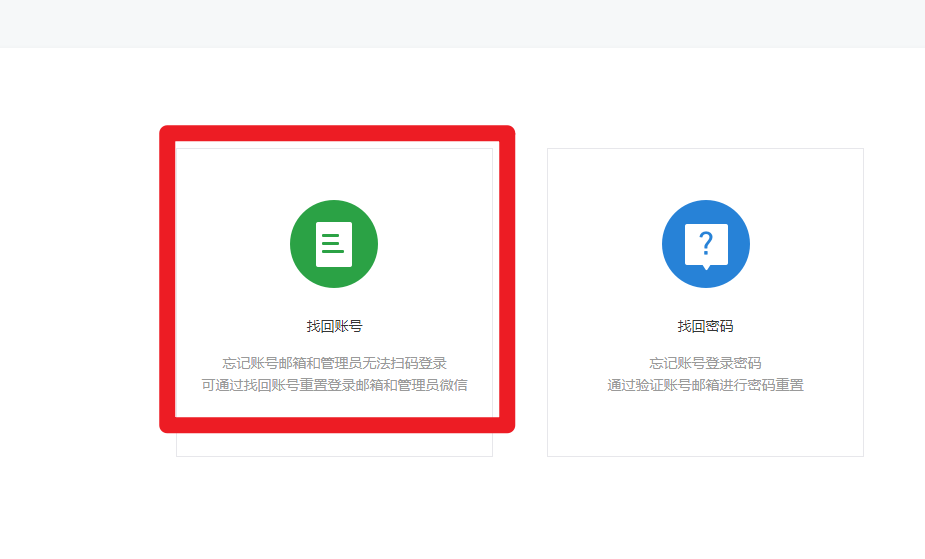Click text 可通过找回账号重置登录邮箱和管理员微信
This screenshot has height=559, width=925.
click(334, 385)
